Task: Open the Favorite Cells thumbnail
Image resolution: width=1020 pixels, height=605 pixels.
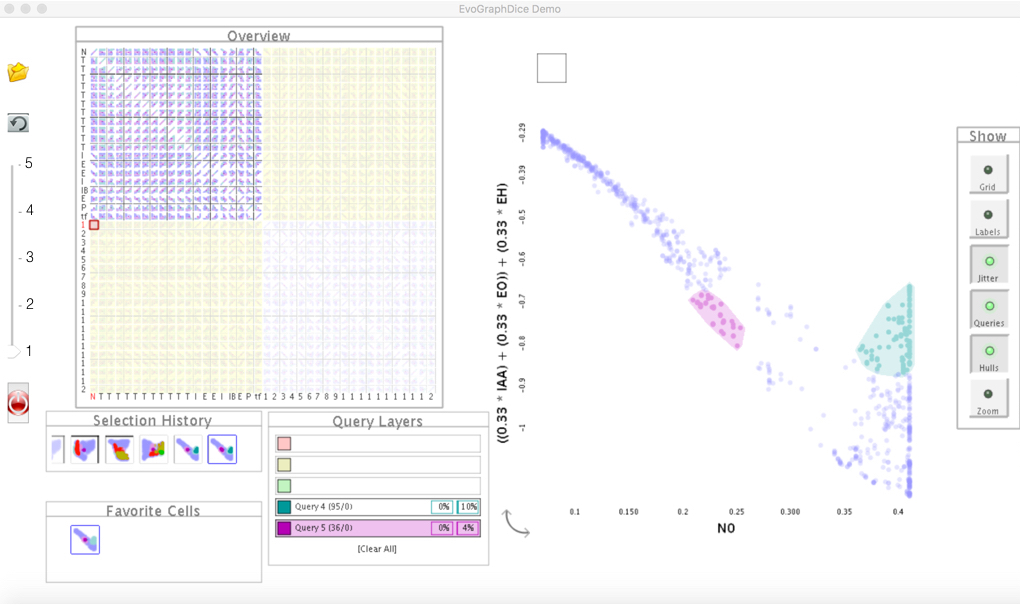Action: 85,539
